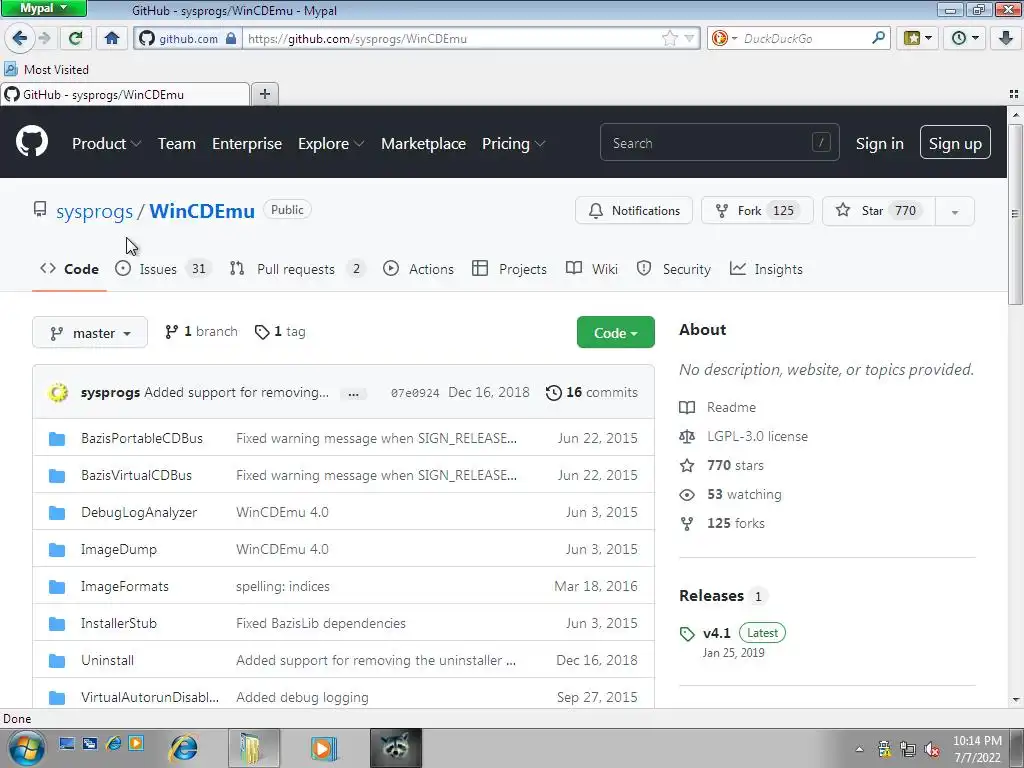The width and height of the screenshot is (1024, 768).
Task: Click the Notifications bell button
Action: point(633,211)
